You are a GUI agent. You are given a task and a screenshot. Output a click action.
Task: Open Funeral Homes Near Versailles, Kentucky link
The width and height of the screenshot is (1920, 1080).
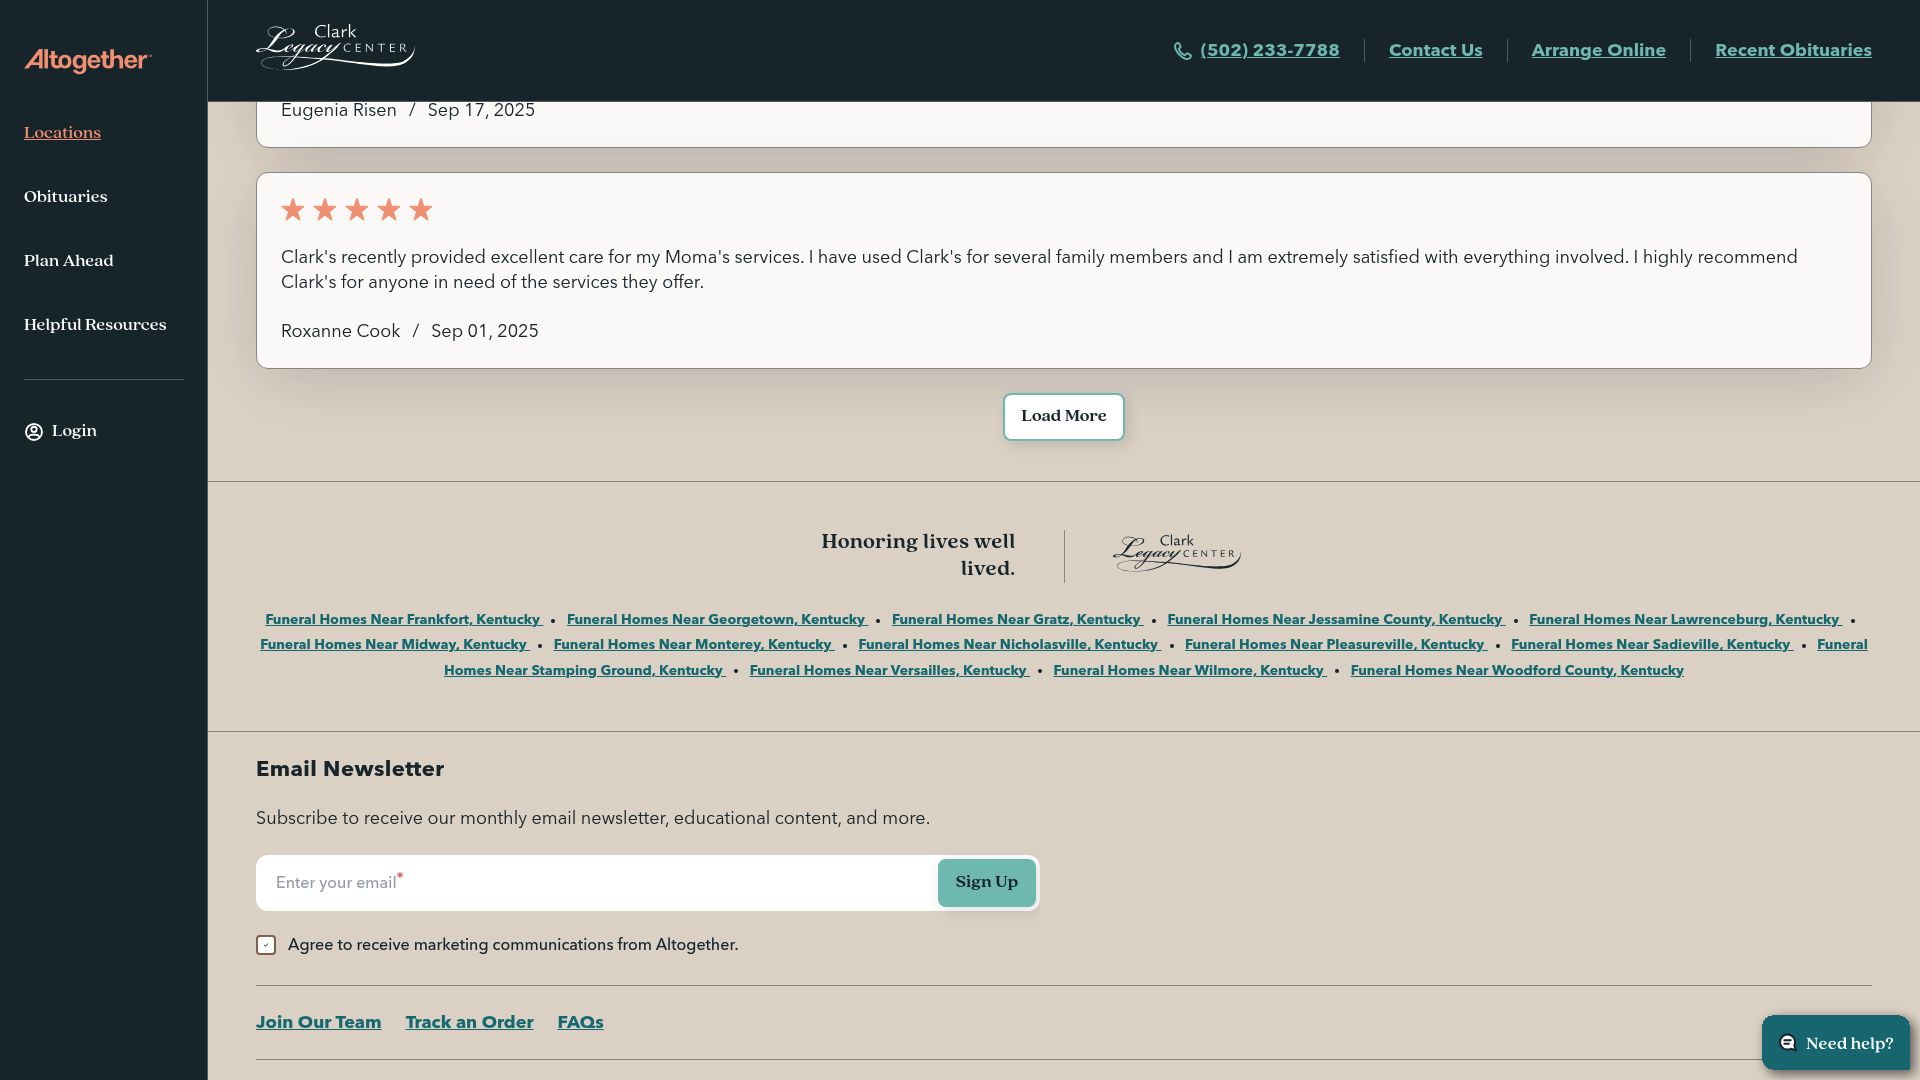point(888,671)
